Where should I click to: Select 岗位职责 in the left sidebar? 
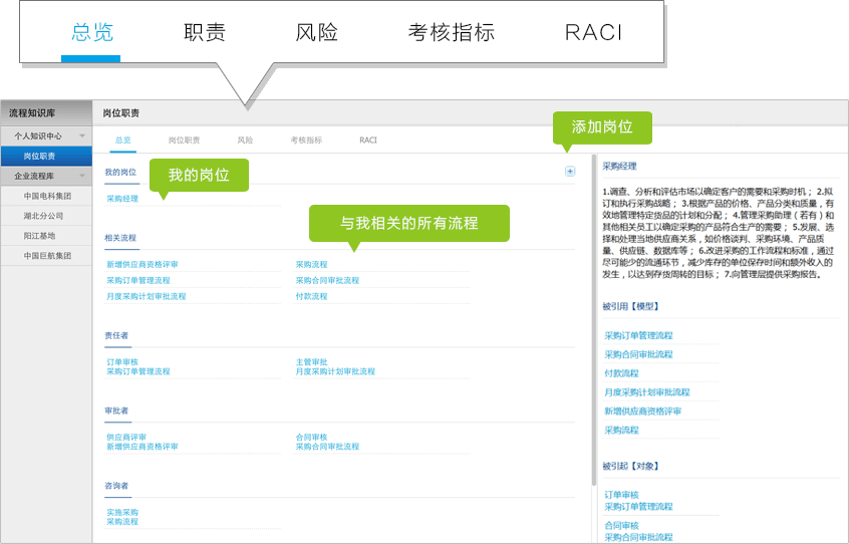pyautogui.click(x=40, y=156)
